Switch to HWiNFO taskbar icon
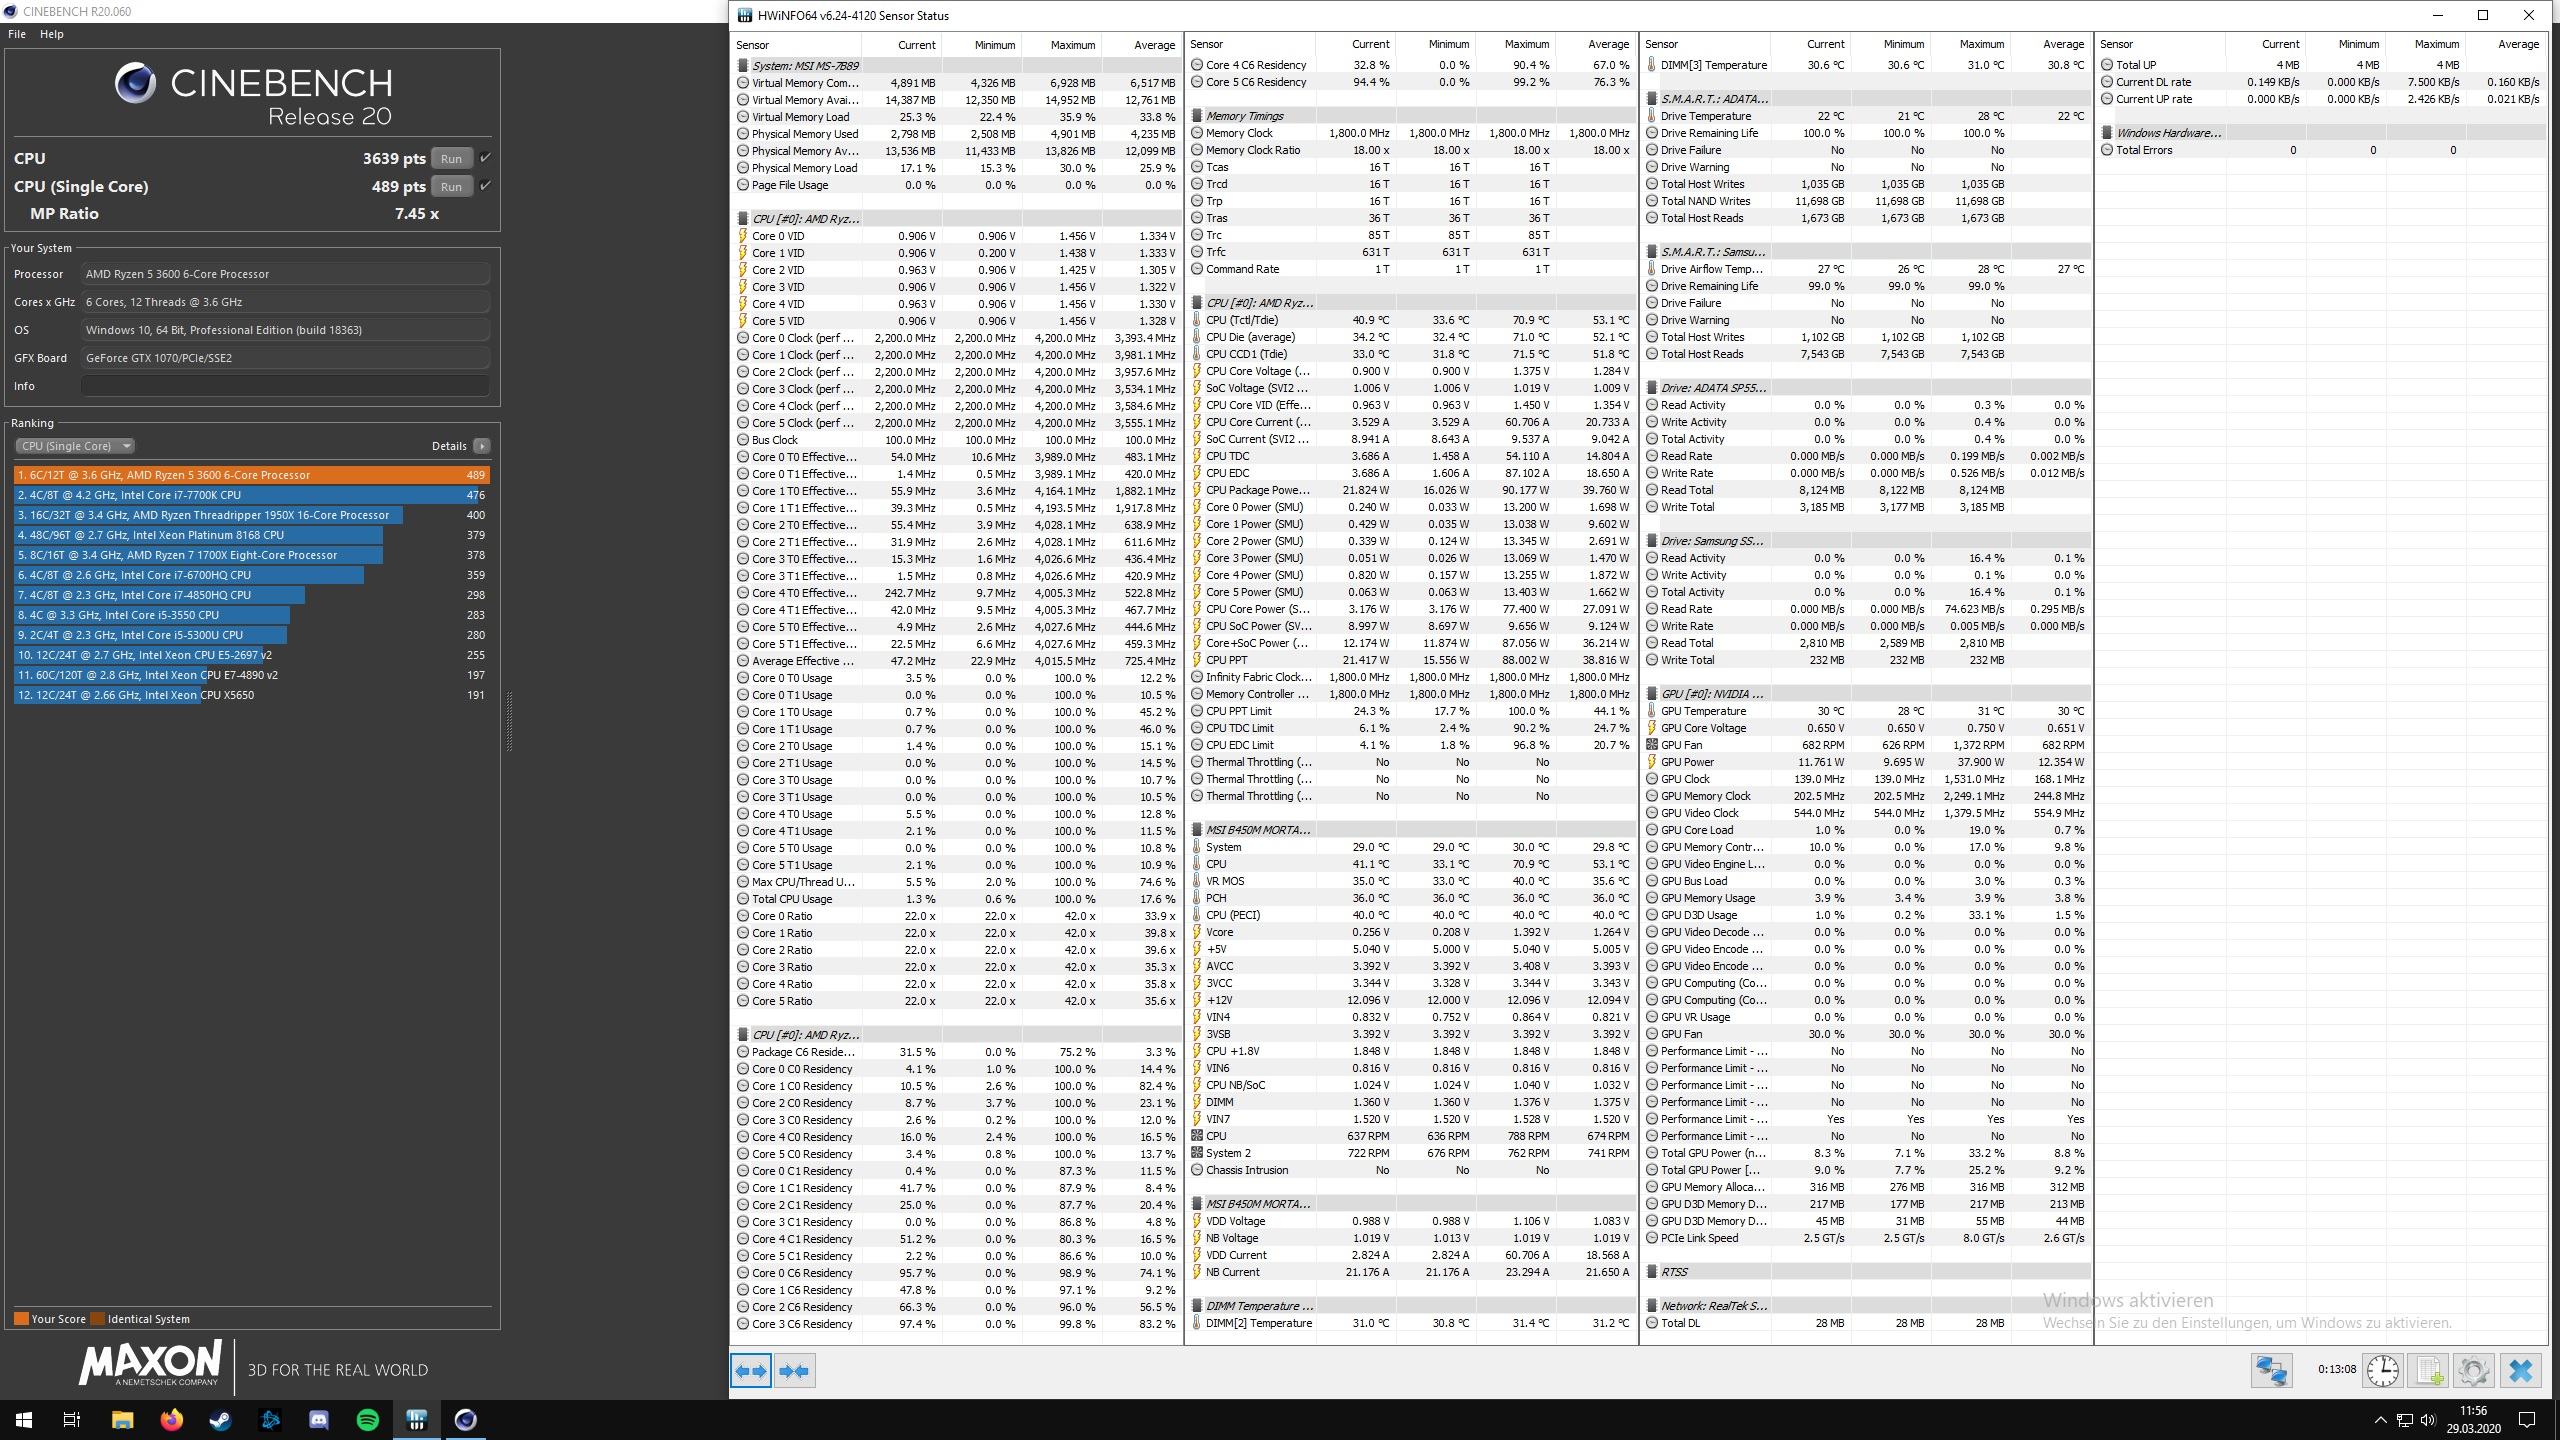2560x1440 pixels. [x=417, y=1419]
